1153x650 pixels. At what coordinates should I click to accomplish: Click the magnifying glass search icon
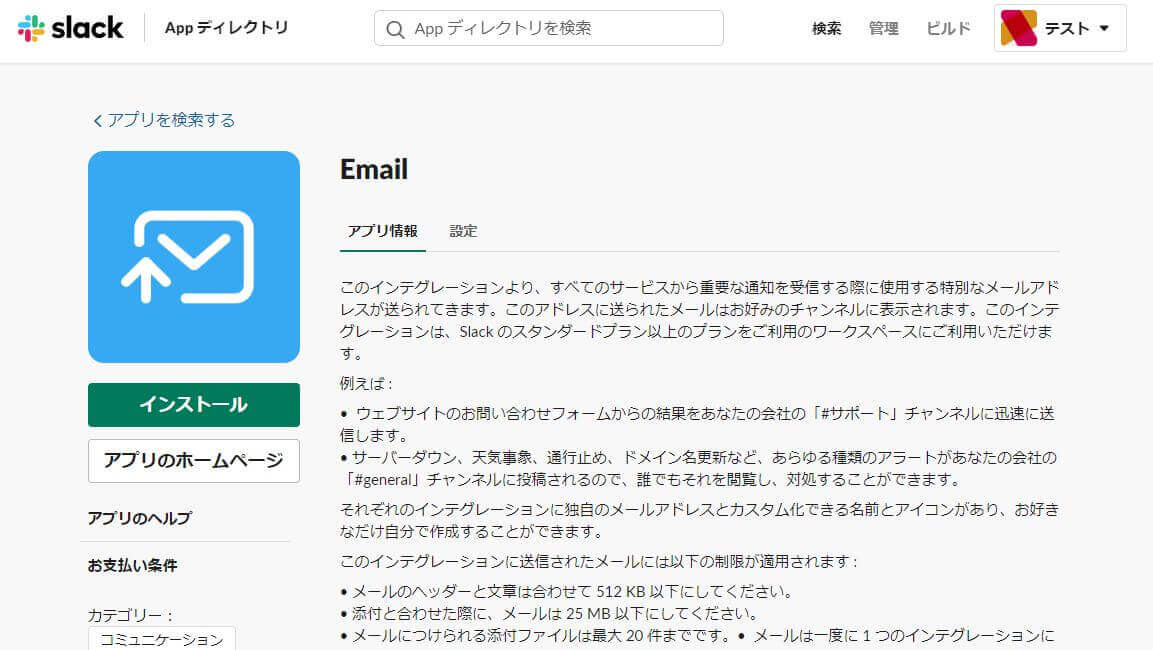point(395,29)
